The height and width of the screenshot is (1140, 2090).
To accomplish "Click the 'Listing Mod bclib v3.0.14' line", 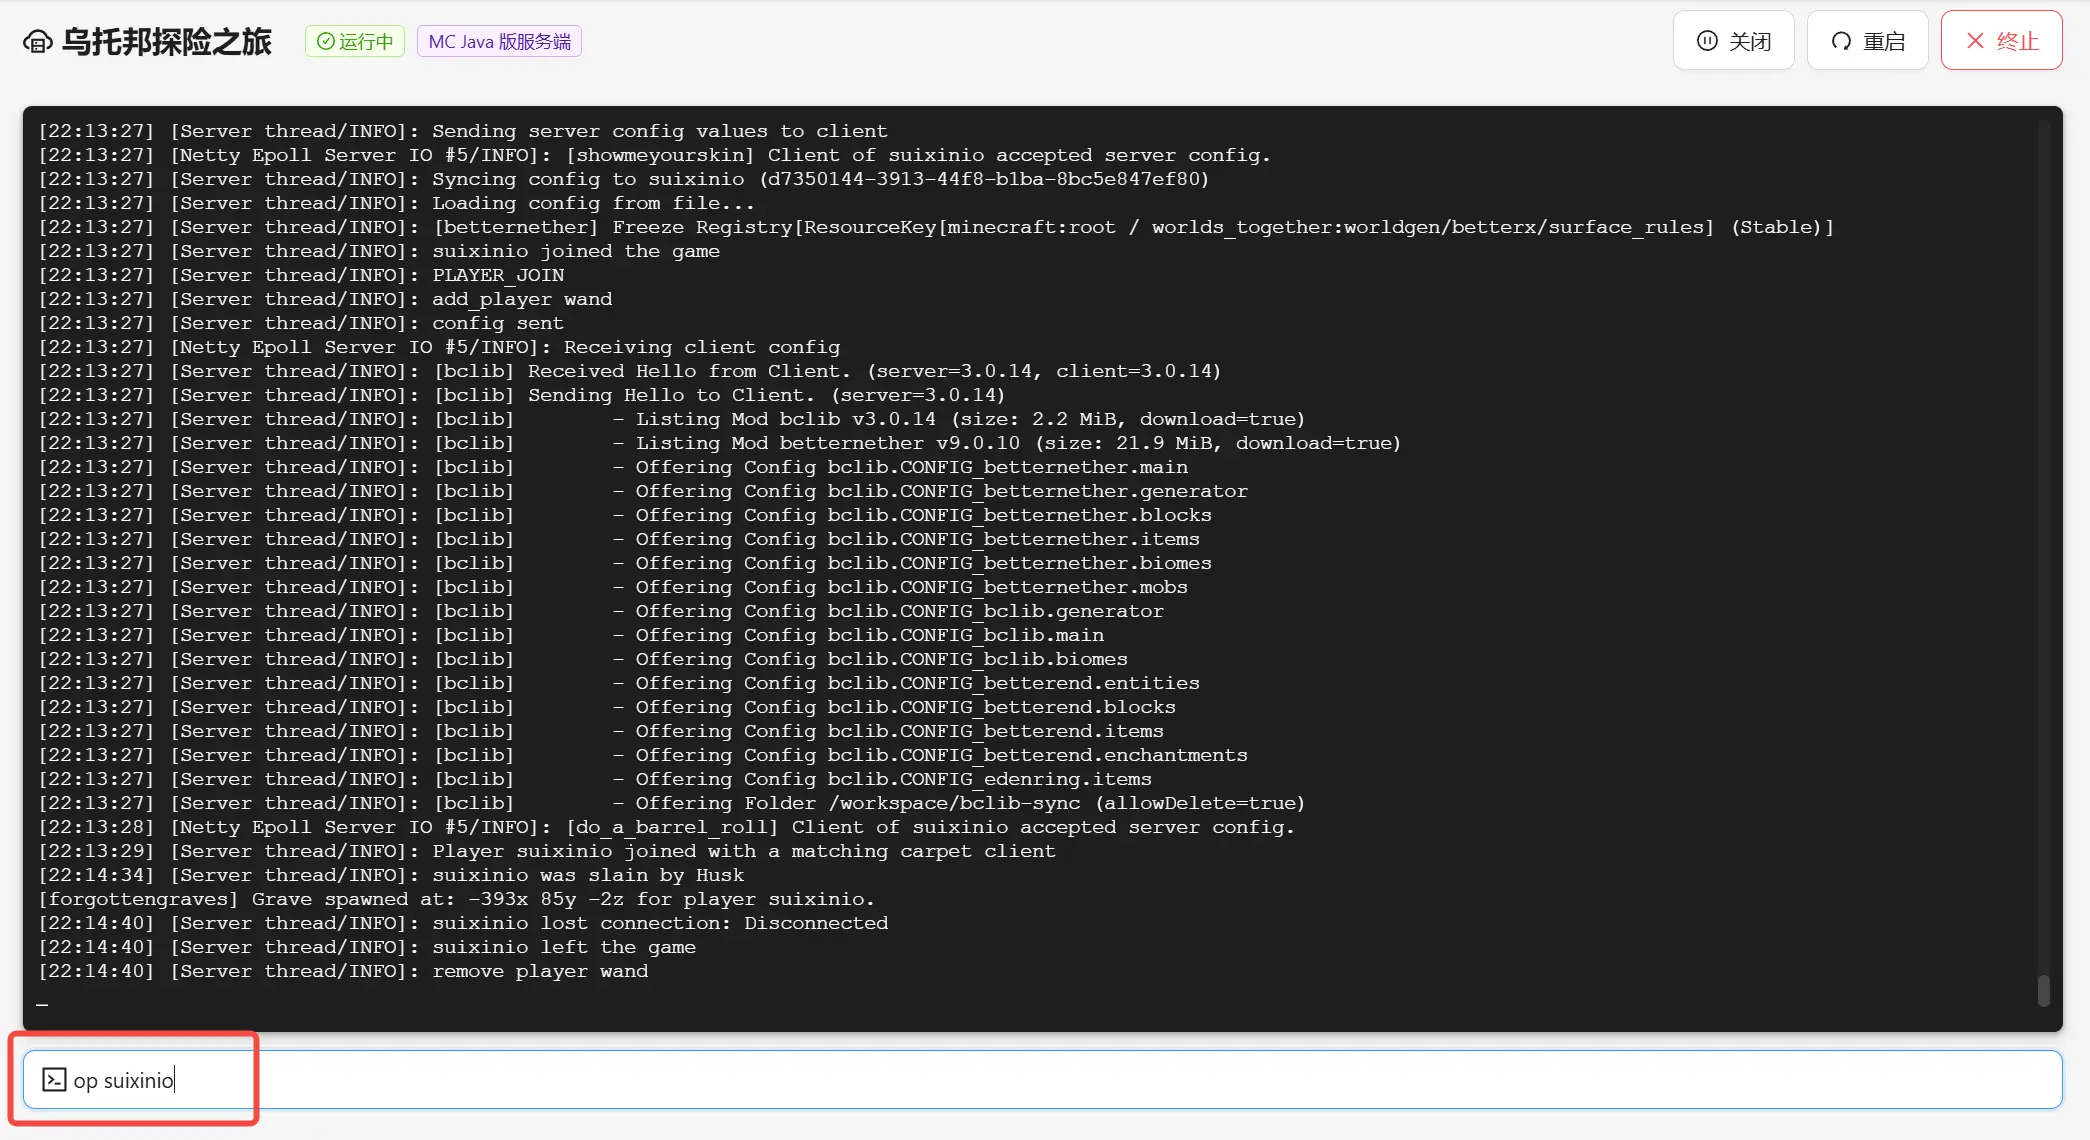I will (x=672, y=419).
